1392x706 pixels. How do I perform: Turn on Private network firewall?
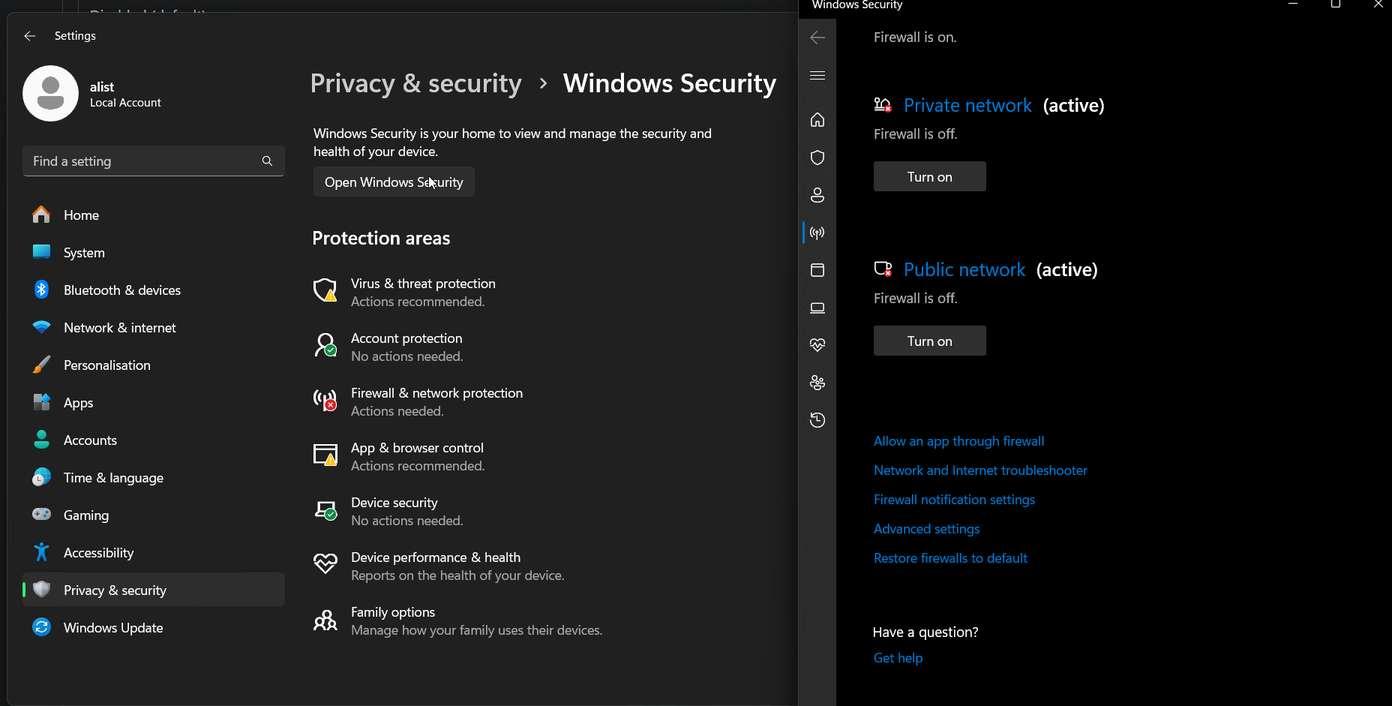pos(929,177)
